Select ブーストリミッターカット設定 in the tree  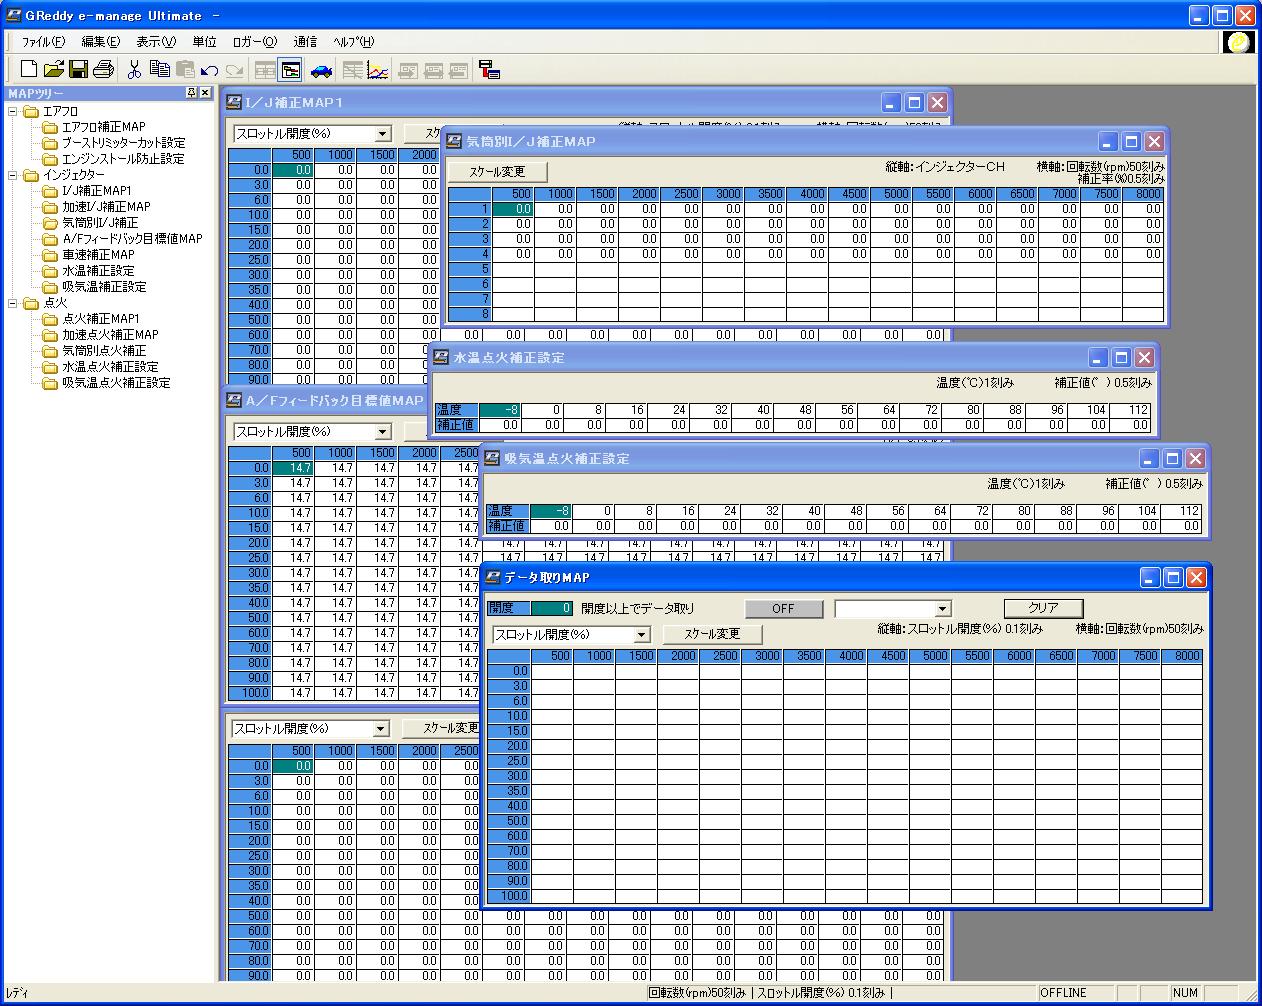(123, 143)
